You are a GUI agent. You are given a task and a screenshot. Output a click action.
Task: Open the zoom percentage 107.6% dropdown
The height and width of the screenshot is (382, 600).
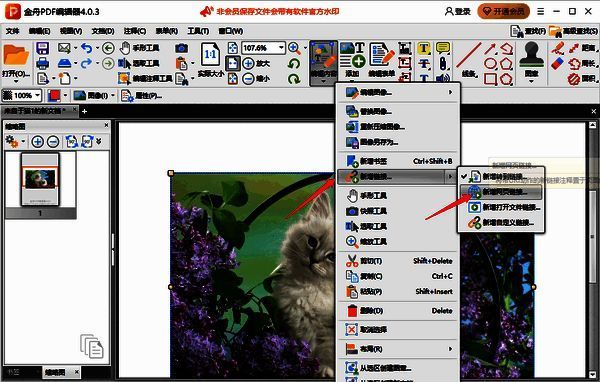coord(281,48)
